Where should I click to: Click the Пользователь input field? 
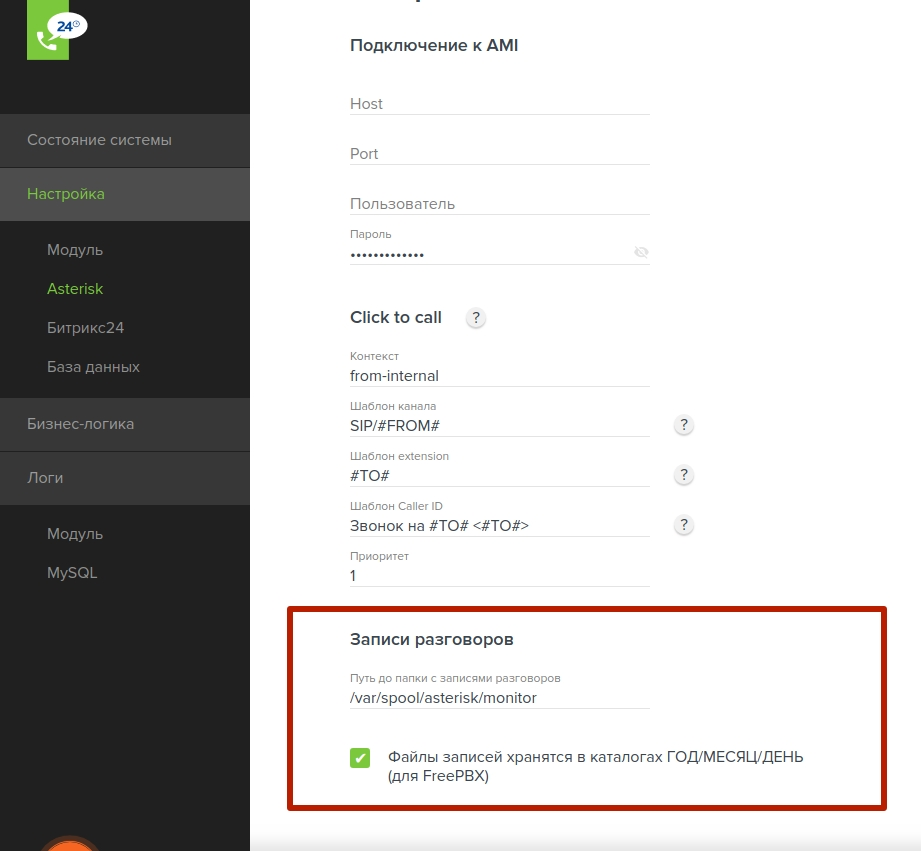[x=499, y=204]
